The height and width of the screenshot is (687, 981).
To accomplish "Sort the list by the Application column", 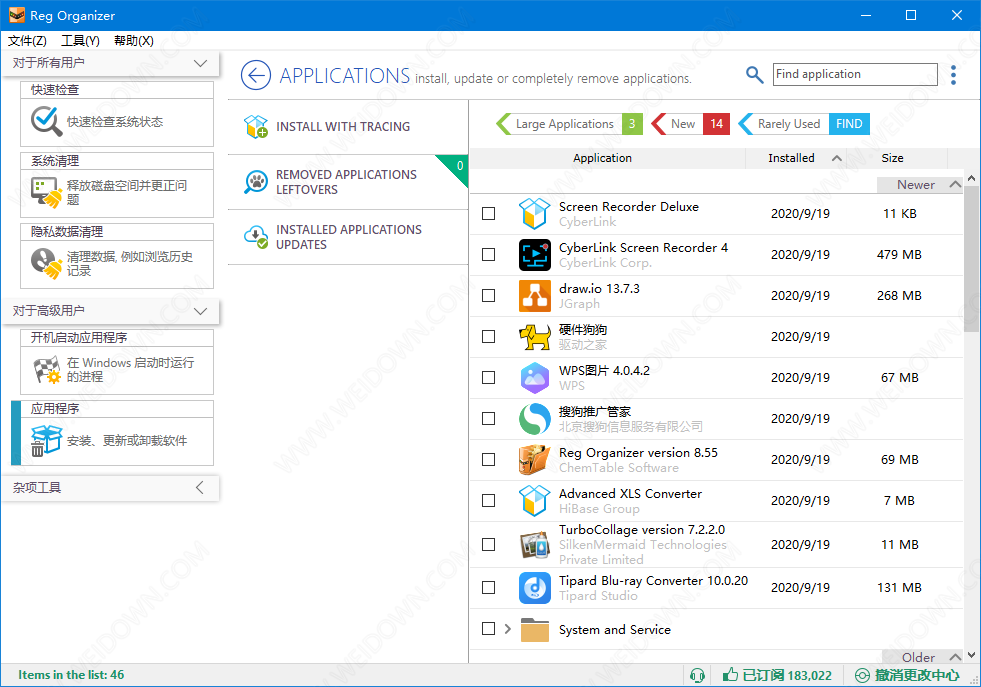I will (x=602, y=158).
